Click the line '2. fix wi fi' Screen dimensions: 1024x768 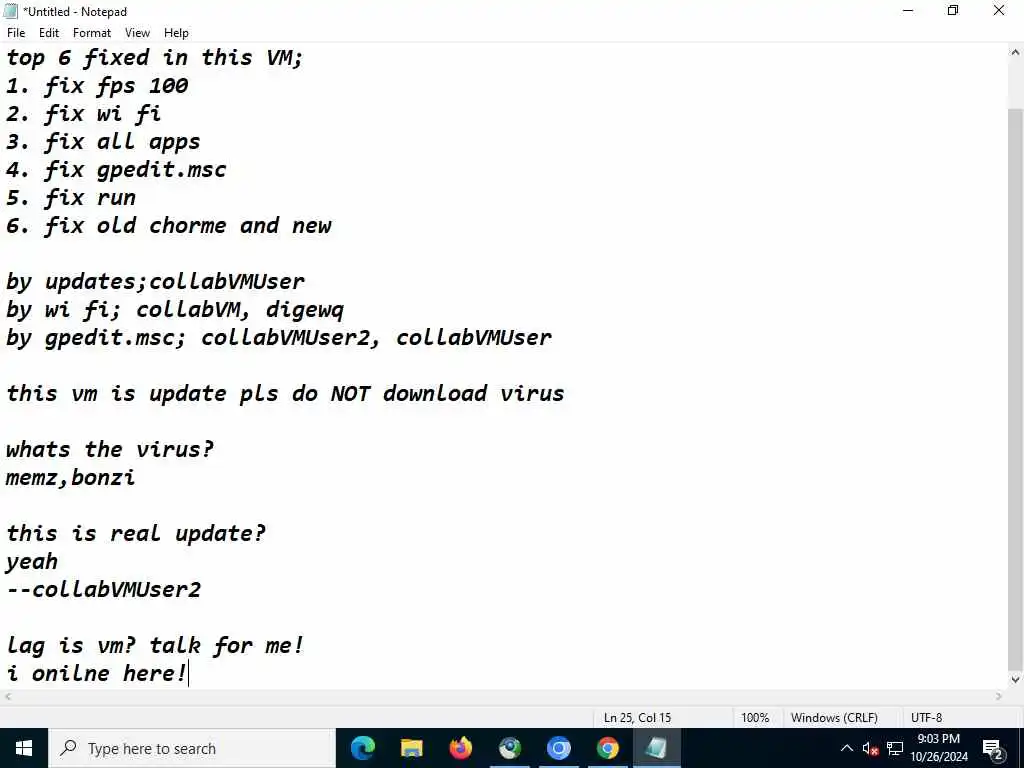84,114
